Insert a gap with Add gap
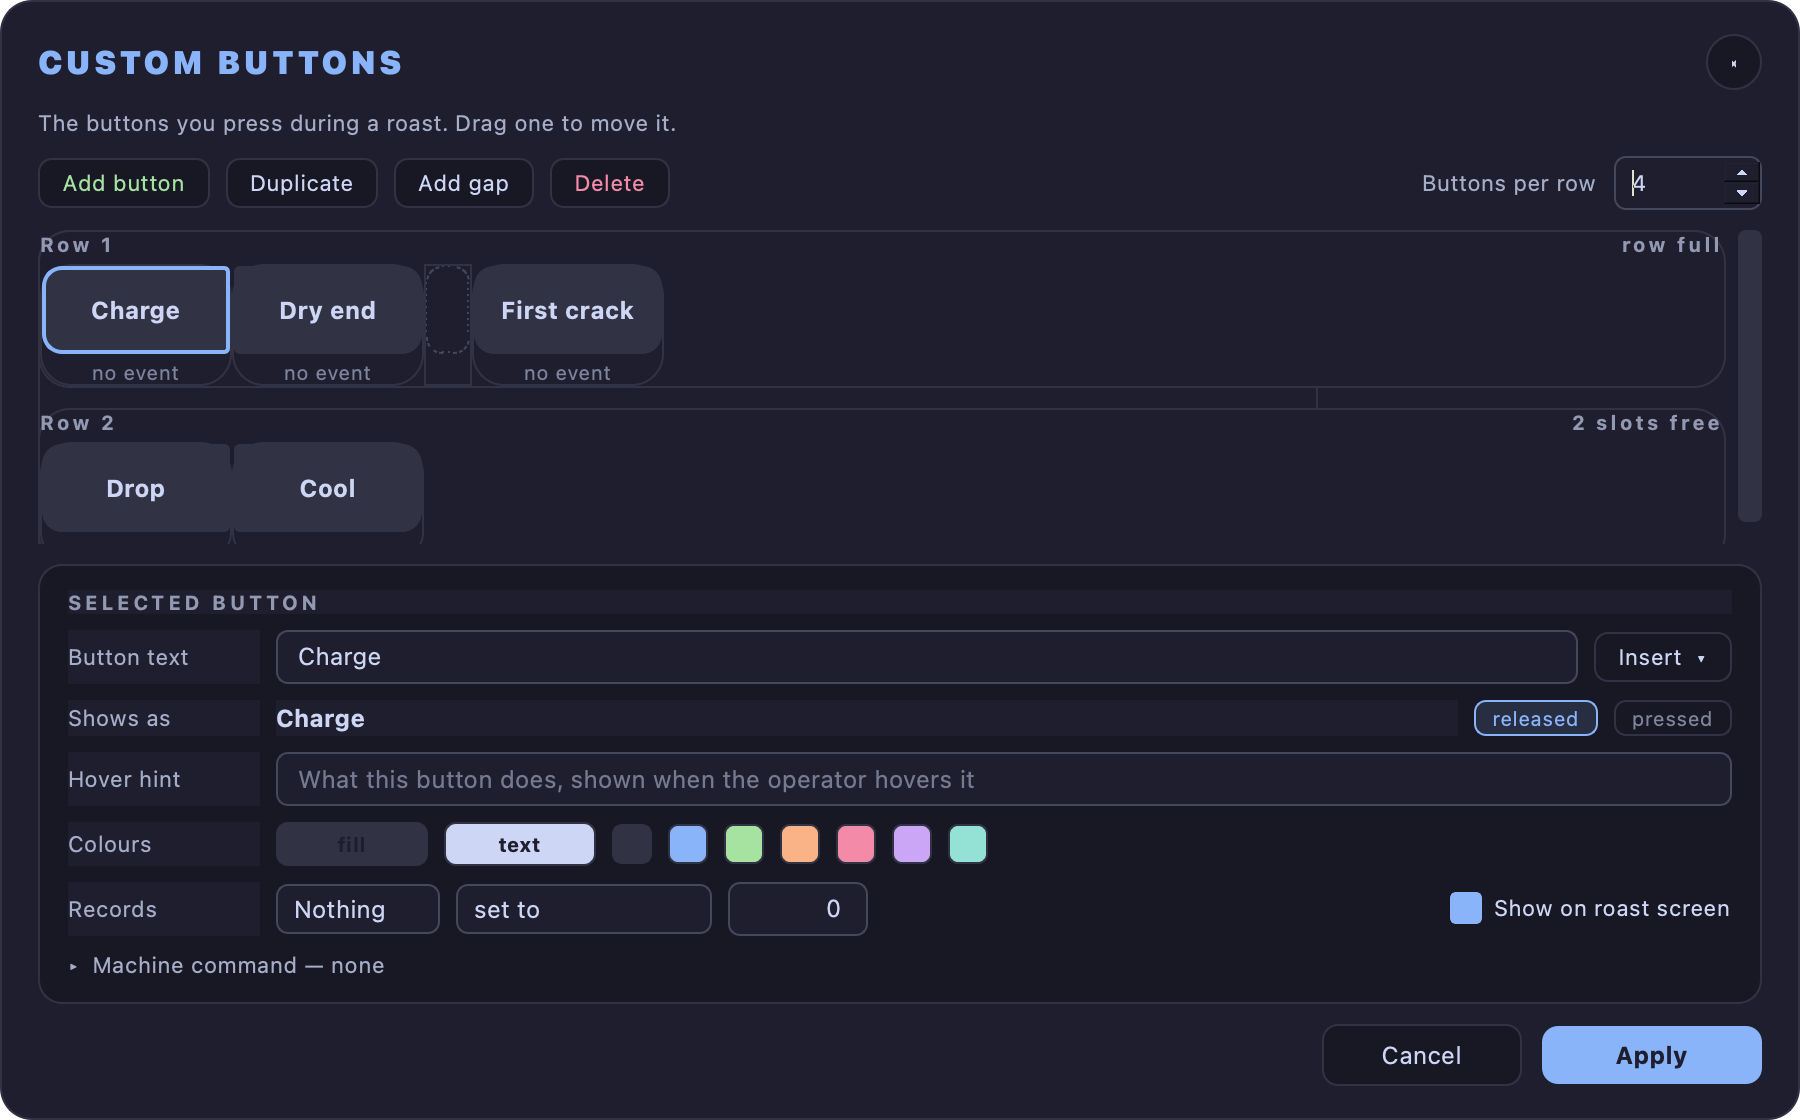The image size is (1800, 1120). coord(463,183)
